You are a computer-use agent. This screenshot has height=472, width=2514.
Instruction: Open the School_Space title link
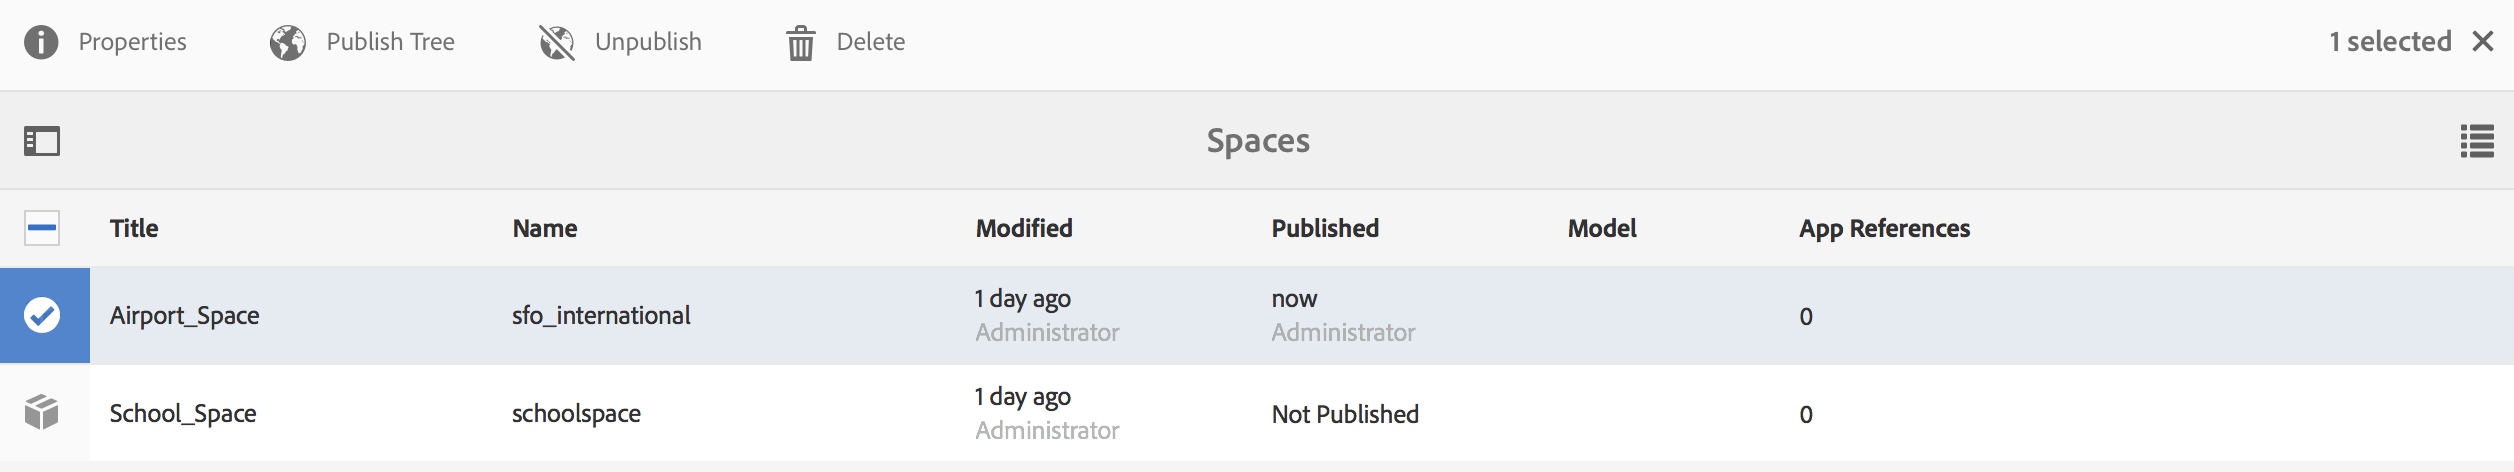point(183,413)
